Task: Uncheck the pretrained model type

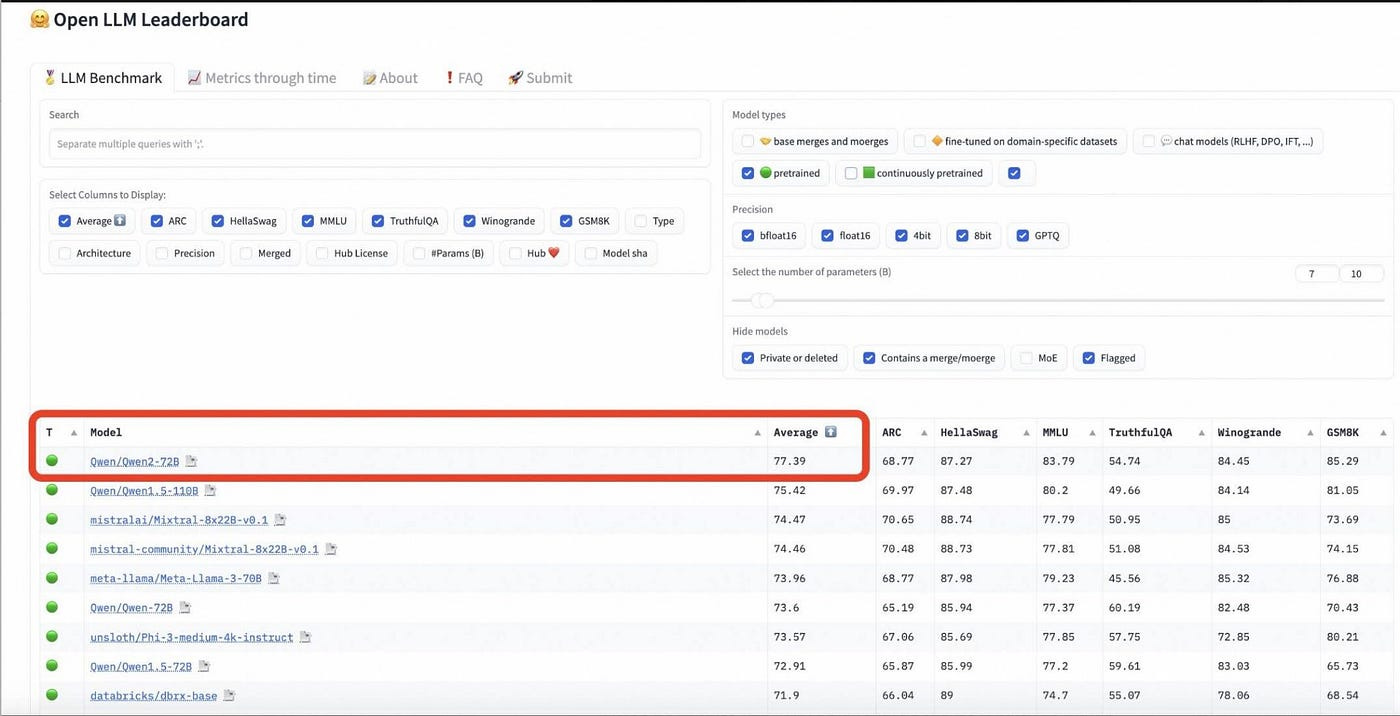Action: coord(748,173)
